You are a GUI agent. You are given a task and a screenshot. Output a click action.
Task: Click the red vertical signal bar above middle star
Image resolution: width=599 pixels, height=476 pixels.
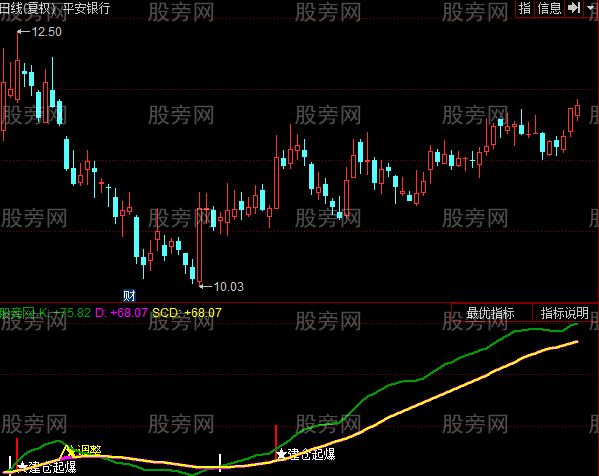click(x=276, y=437)
